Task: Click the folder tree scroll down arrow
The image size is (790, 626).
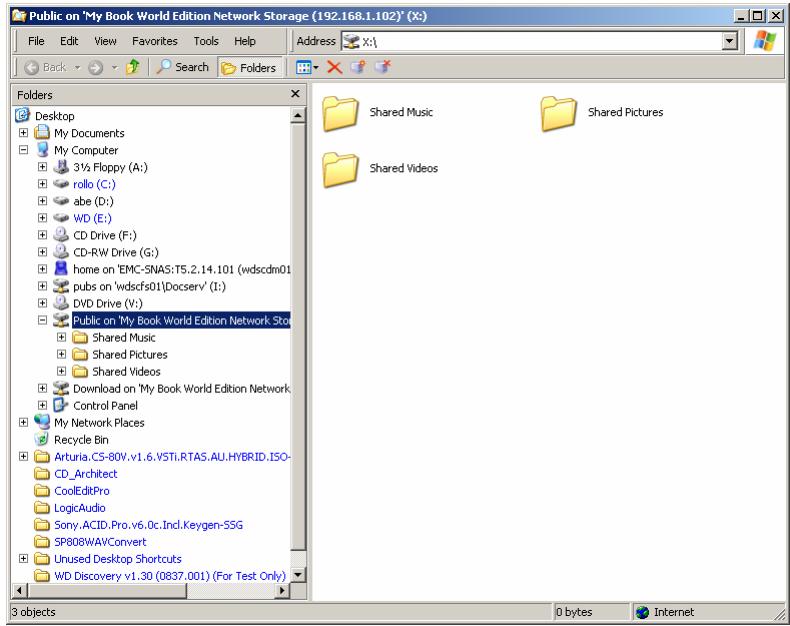Action: [x=298, y=574]
